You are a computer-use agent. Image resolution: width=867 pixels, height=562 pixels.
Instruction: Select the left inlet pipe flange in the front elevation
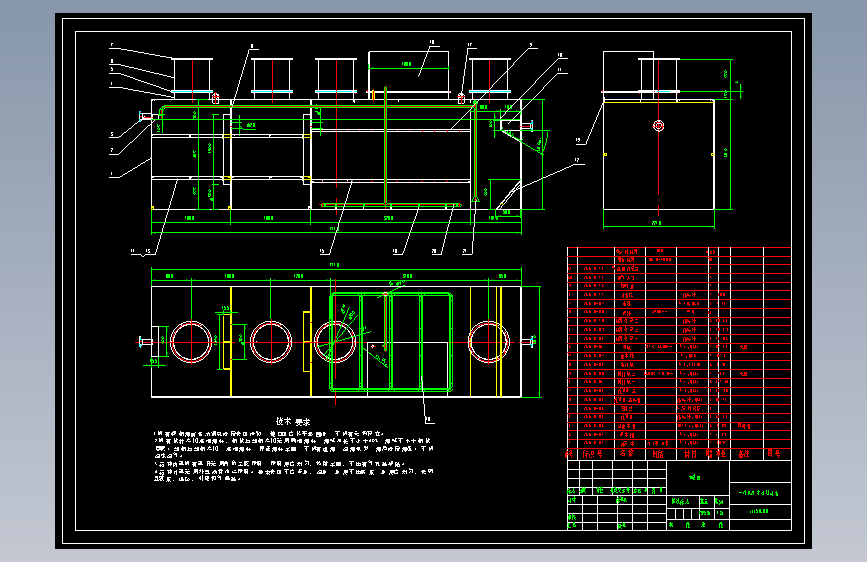click(146, 116)
